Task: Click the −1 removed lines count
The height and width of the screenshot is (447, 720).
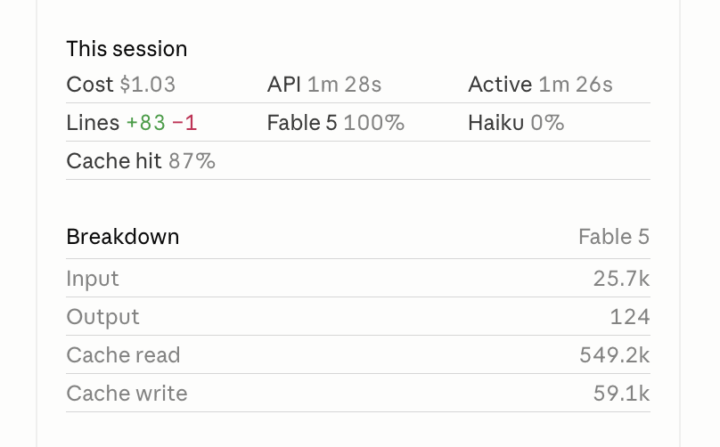Action: tap(184, 123)
